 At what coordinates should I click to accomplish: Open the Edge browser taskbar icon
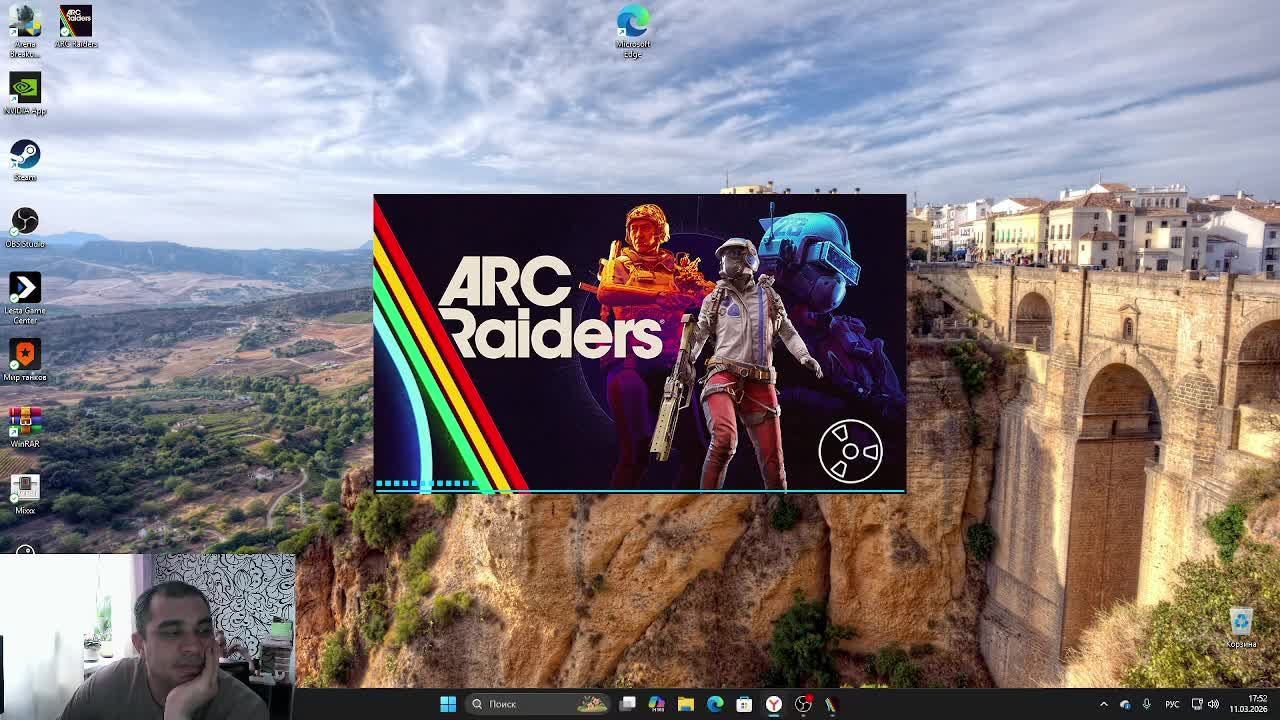715,704
